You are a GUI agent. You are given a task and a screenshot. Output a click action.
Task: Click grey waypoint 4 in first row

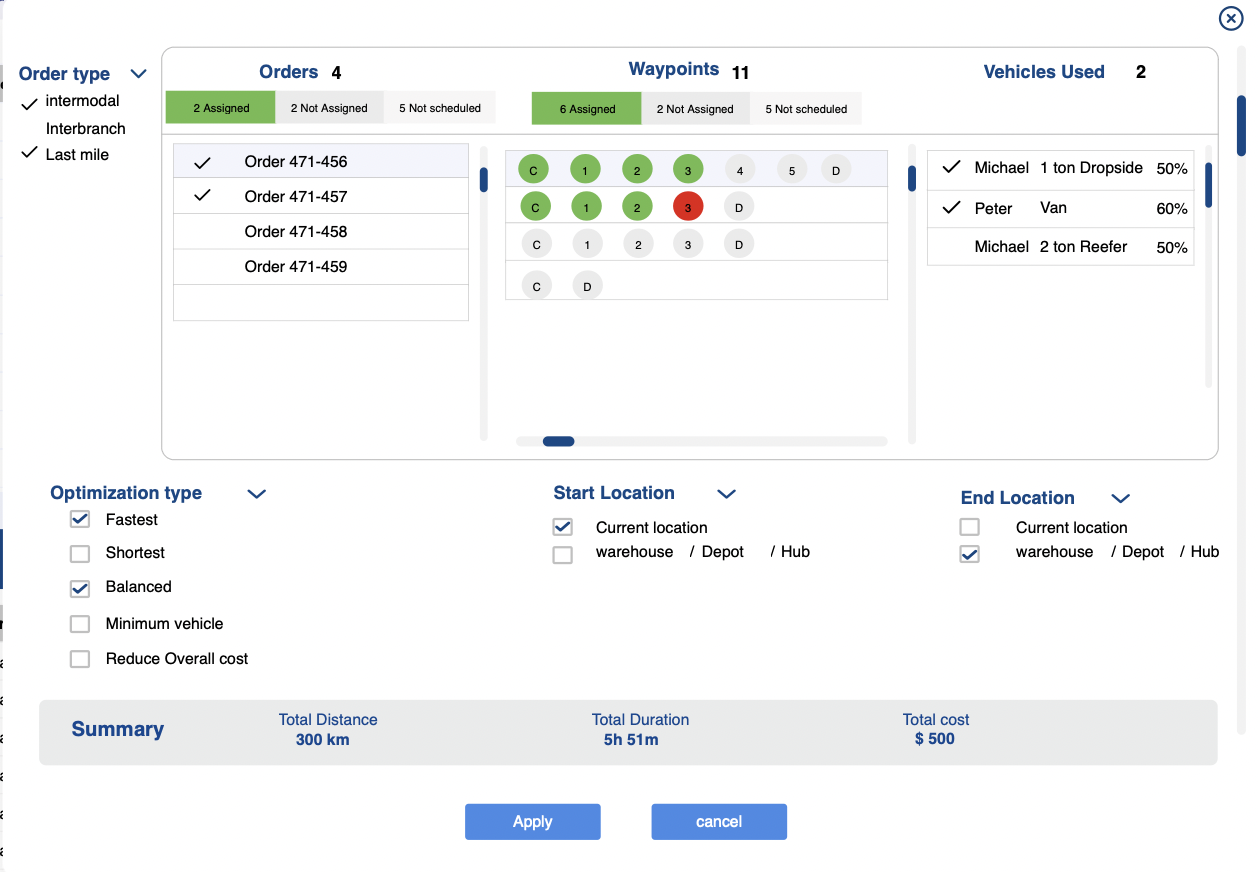740,170
